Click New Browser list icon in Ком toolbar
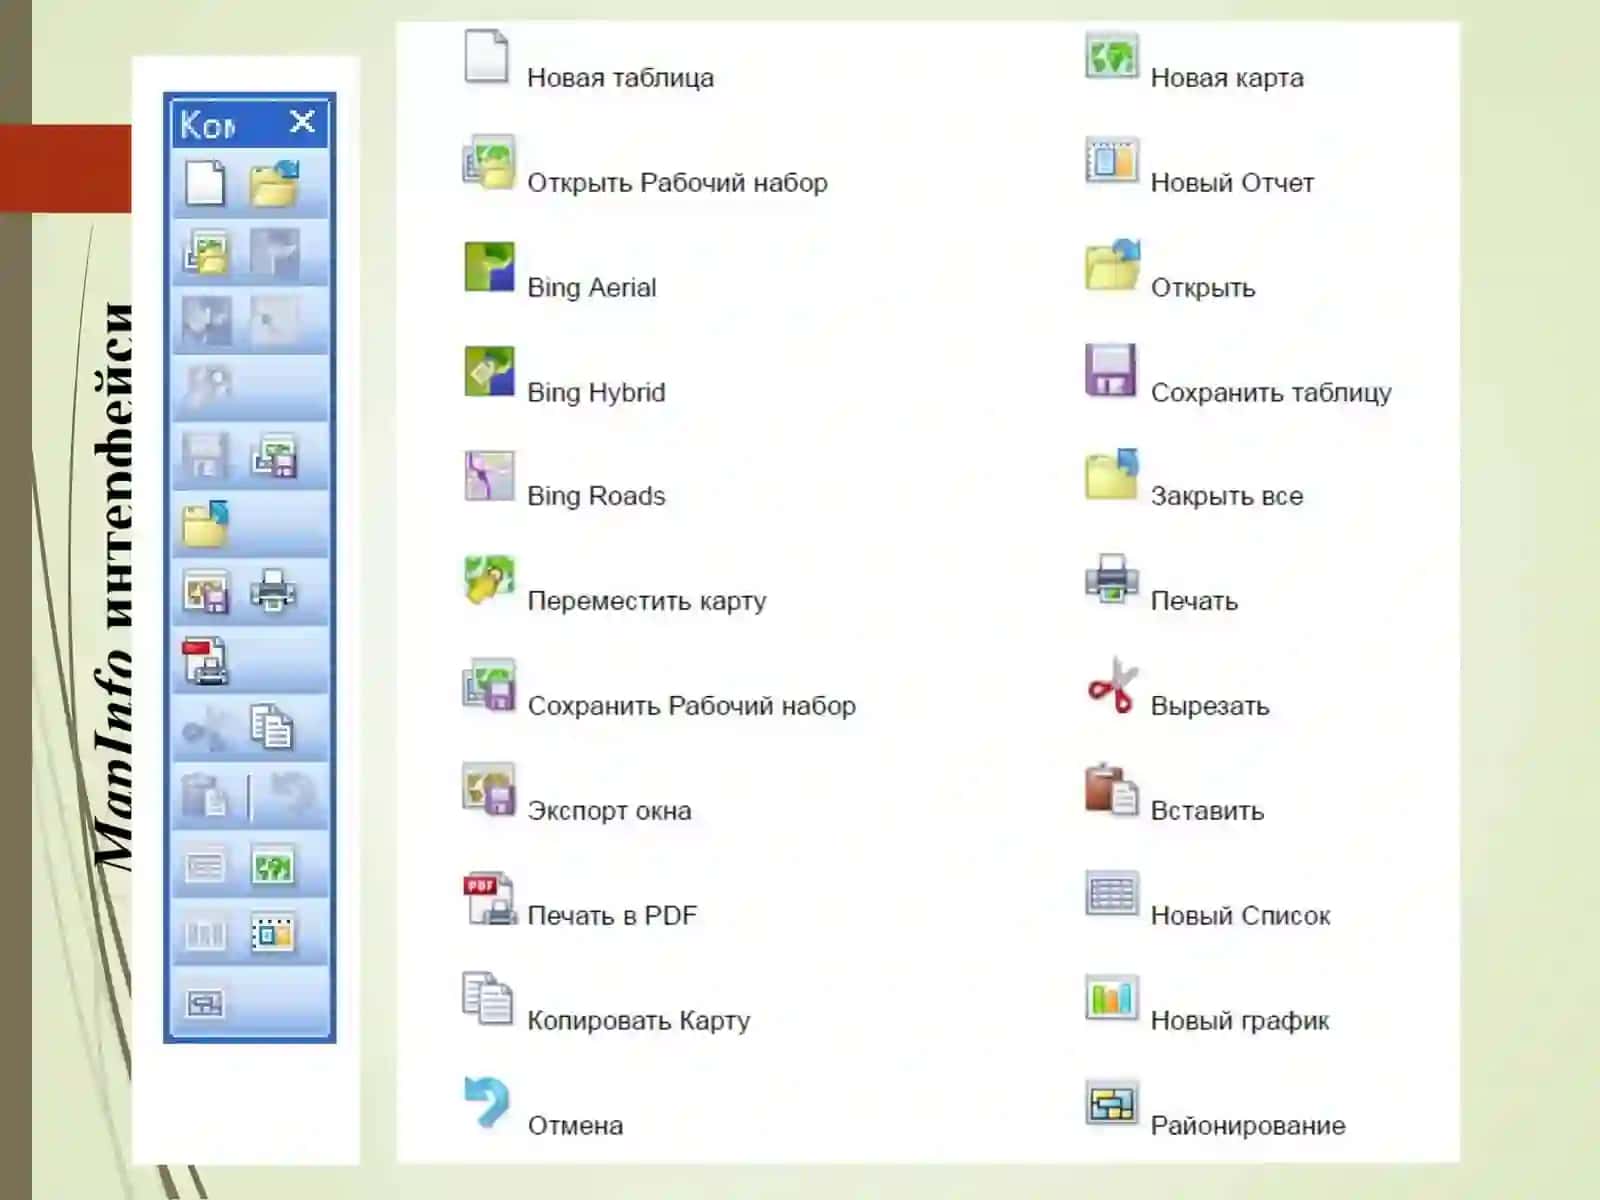The image size is (1600, 1200). (205, 865)
